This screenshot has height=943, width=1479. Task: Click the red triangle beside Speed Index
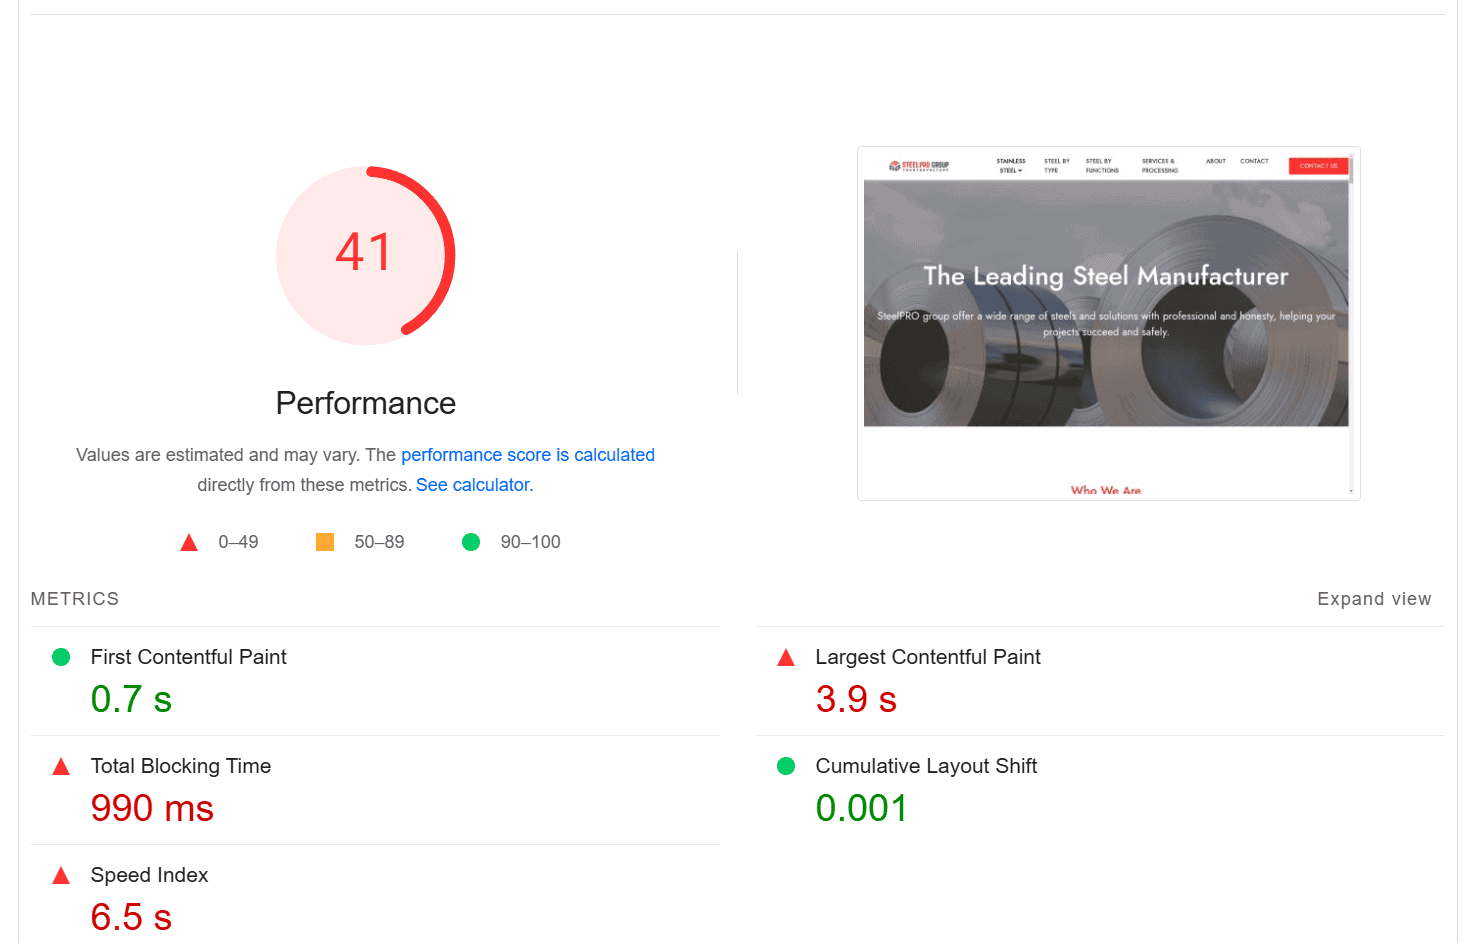coord(61,875)
